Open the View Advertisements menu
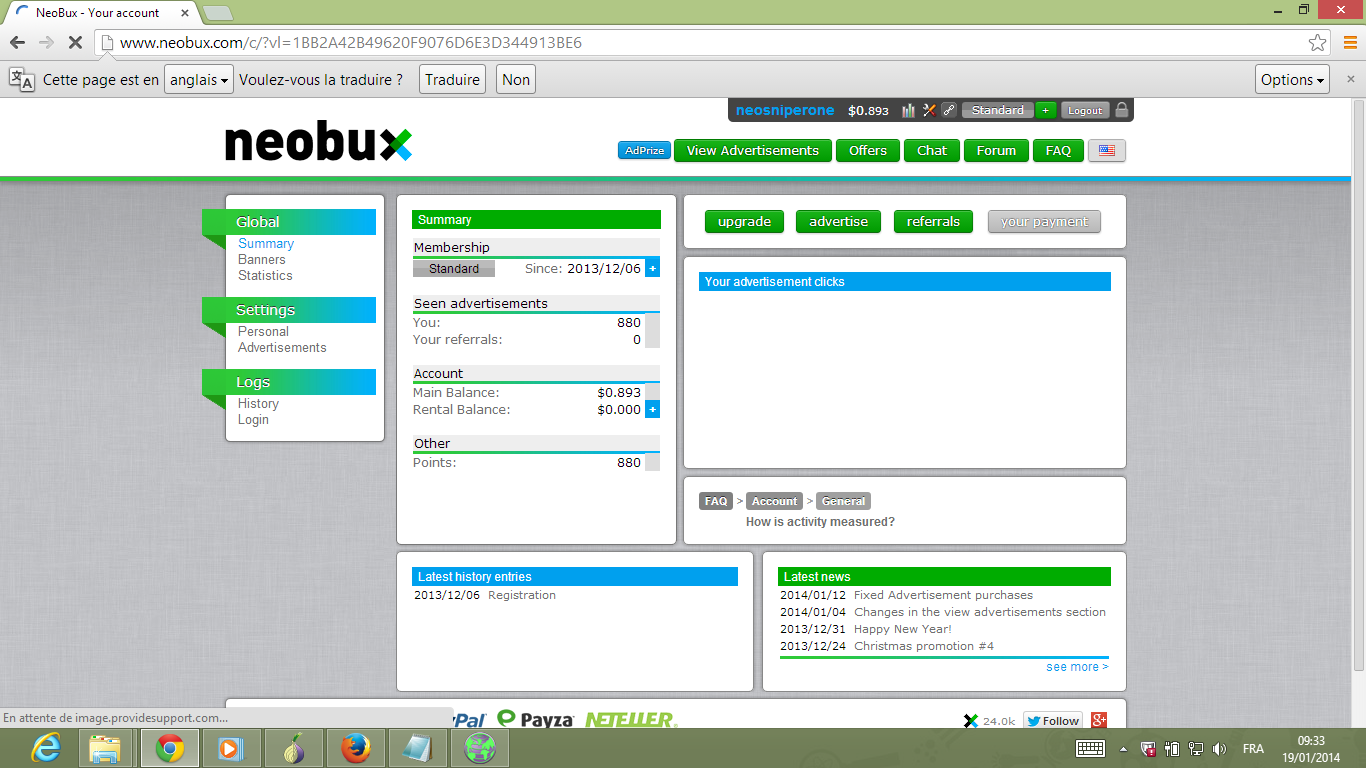The height and width of the screenshot is (768, 1366). [753, 151]
